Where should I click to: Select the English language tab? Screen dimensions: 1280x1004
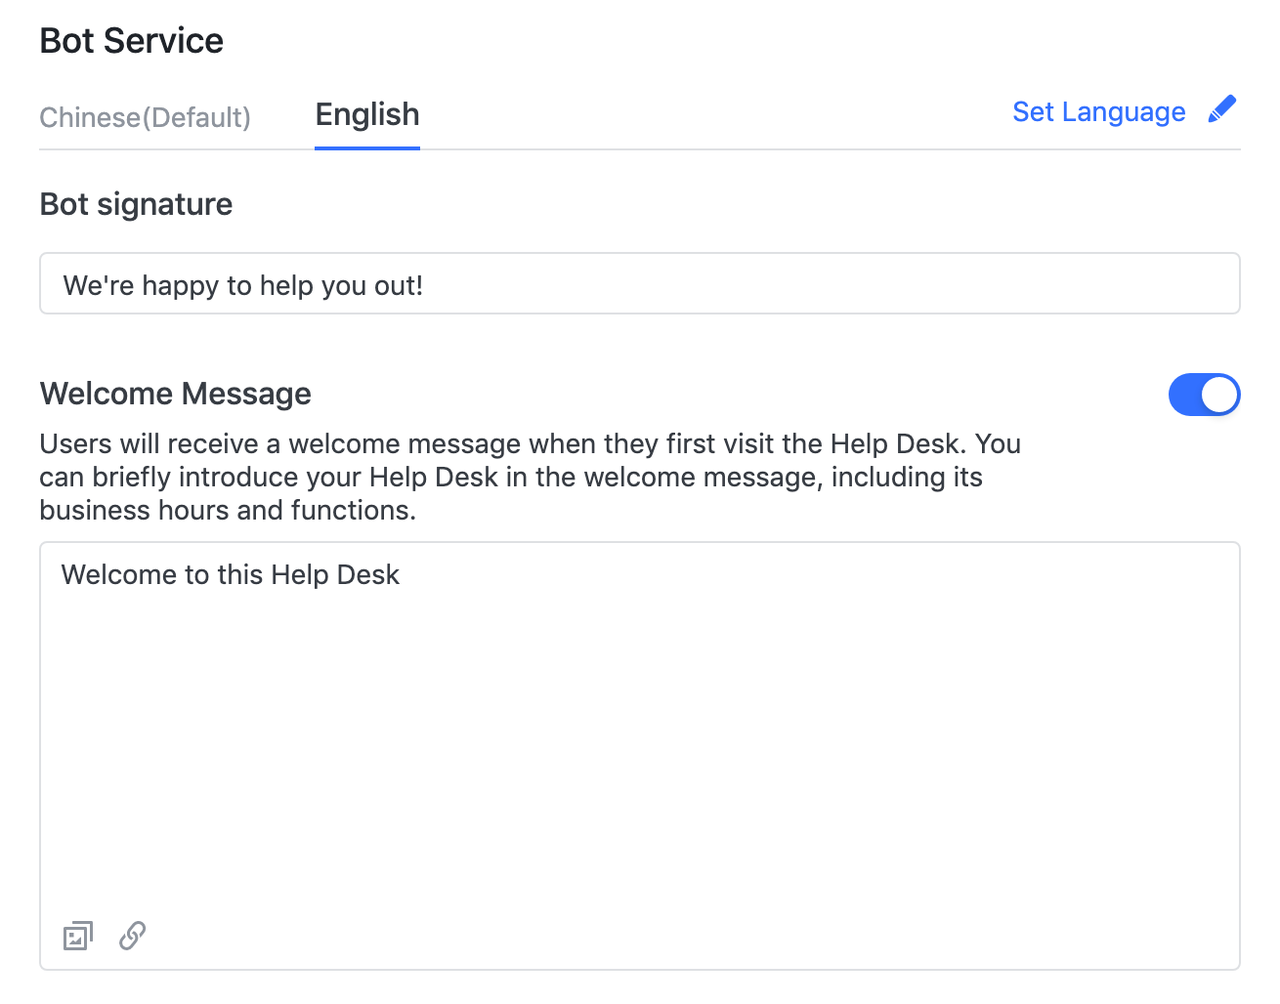point(367,115)
